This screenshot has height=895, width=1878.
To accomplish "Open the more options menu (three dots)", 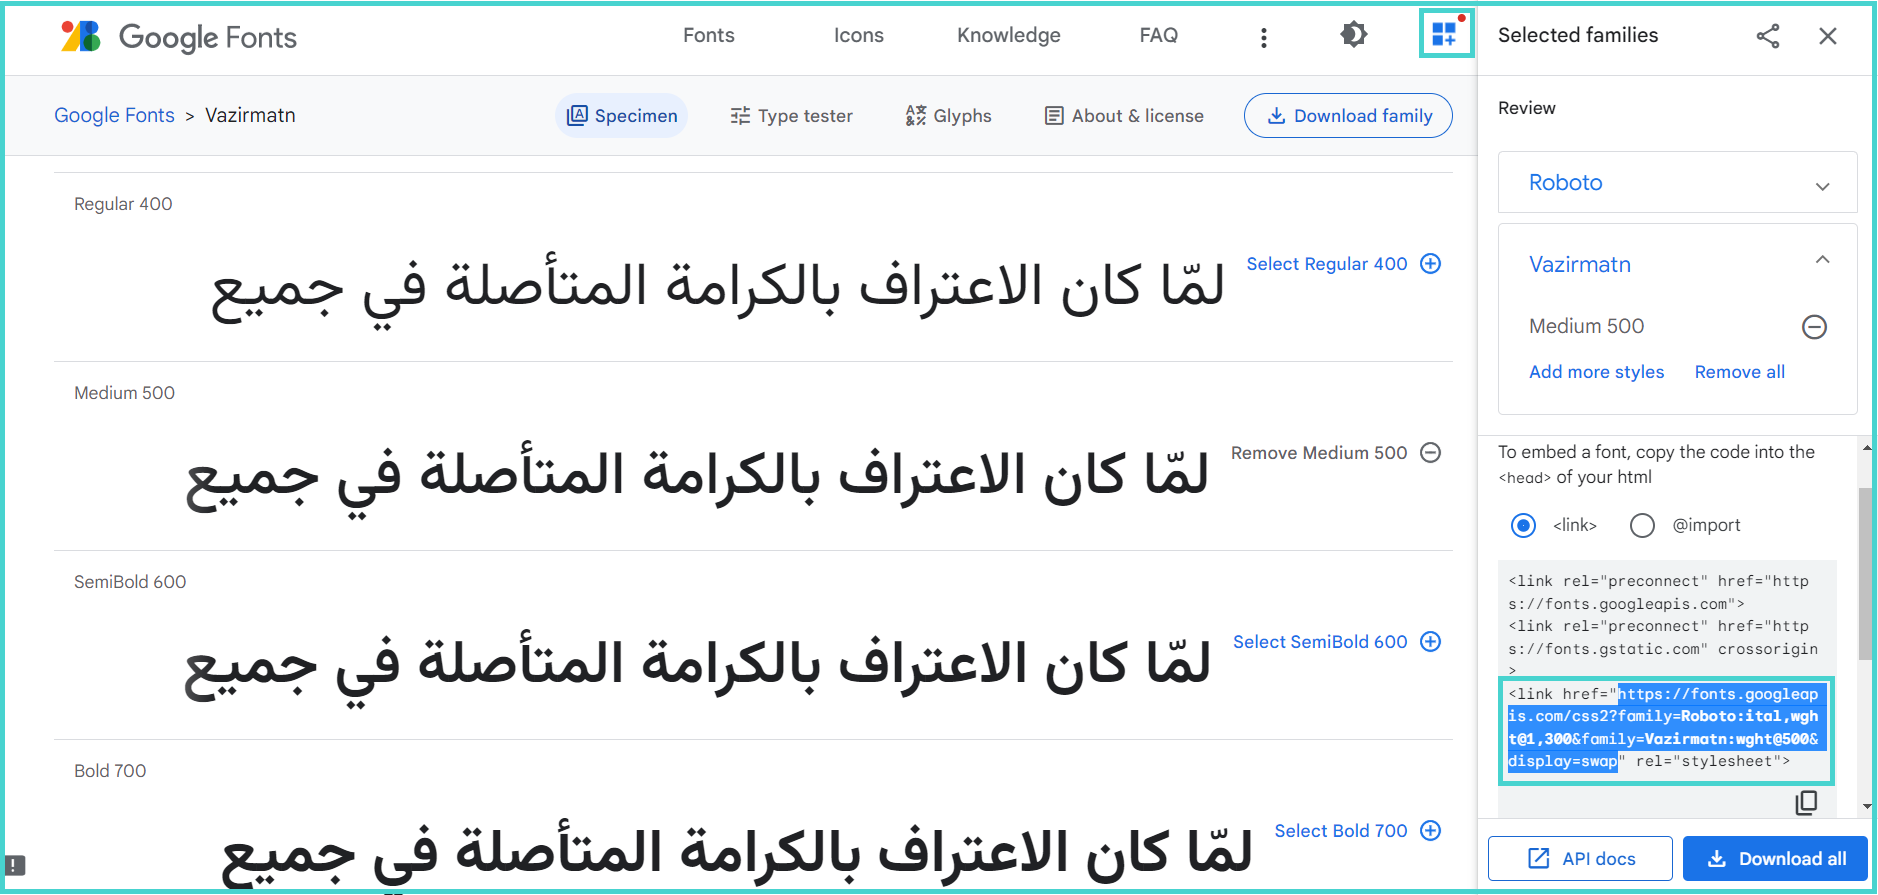I will tap(1264, 37).
